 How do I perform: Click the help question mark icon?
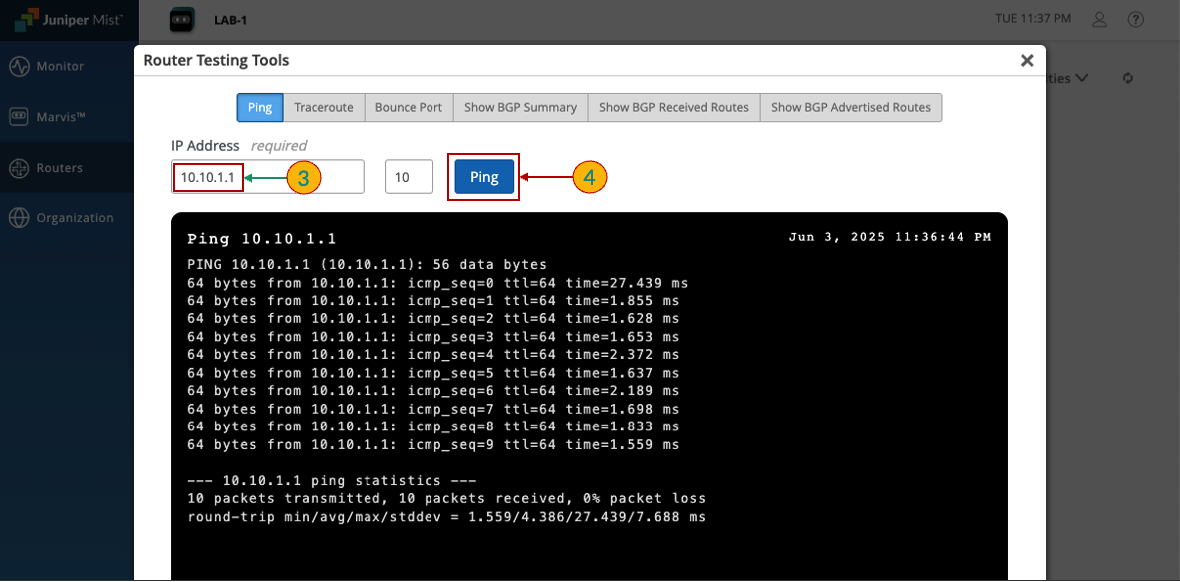(1135, 19)
